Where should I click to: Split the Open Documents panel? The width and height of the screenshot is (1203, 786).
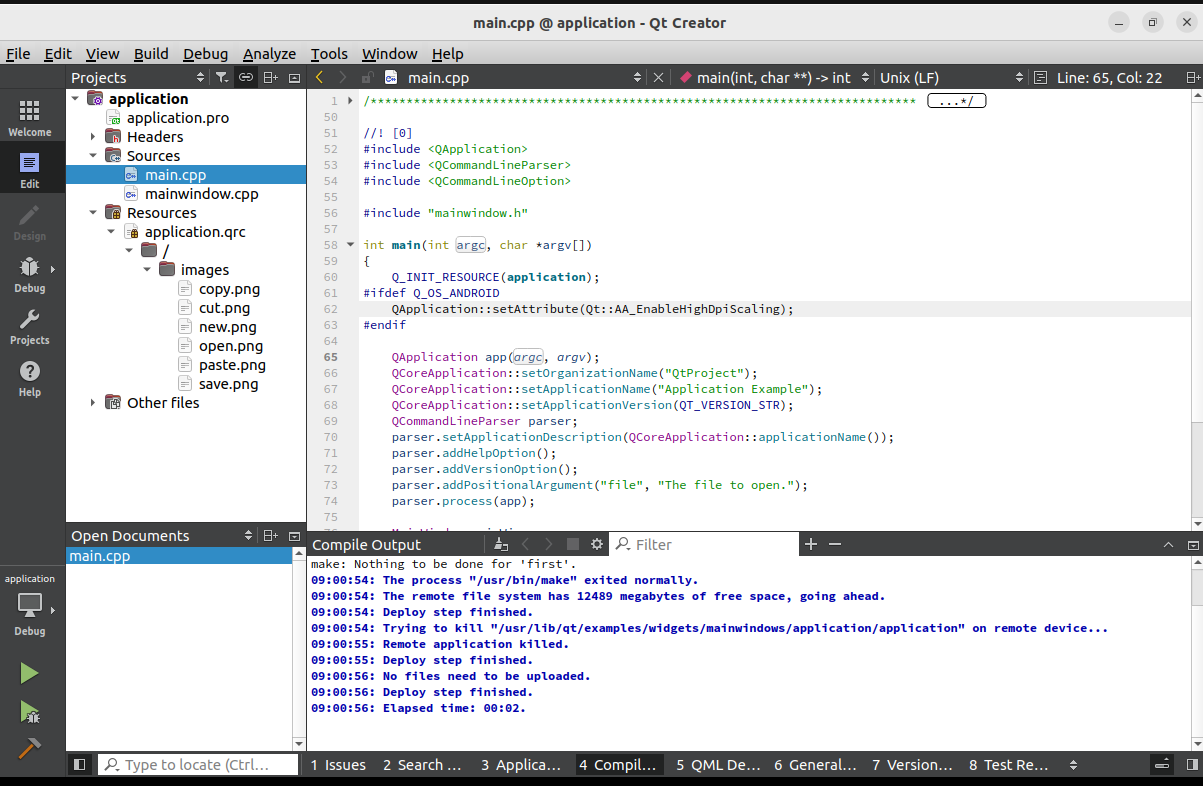pyautogui.click(x=271, y=536)
